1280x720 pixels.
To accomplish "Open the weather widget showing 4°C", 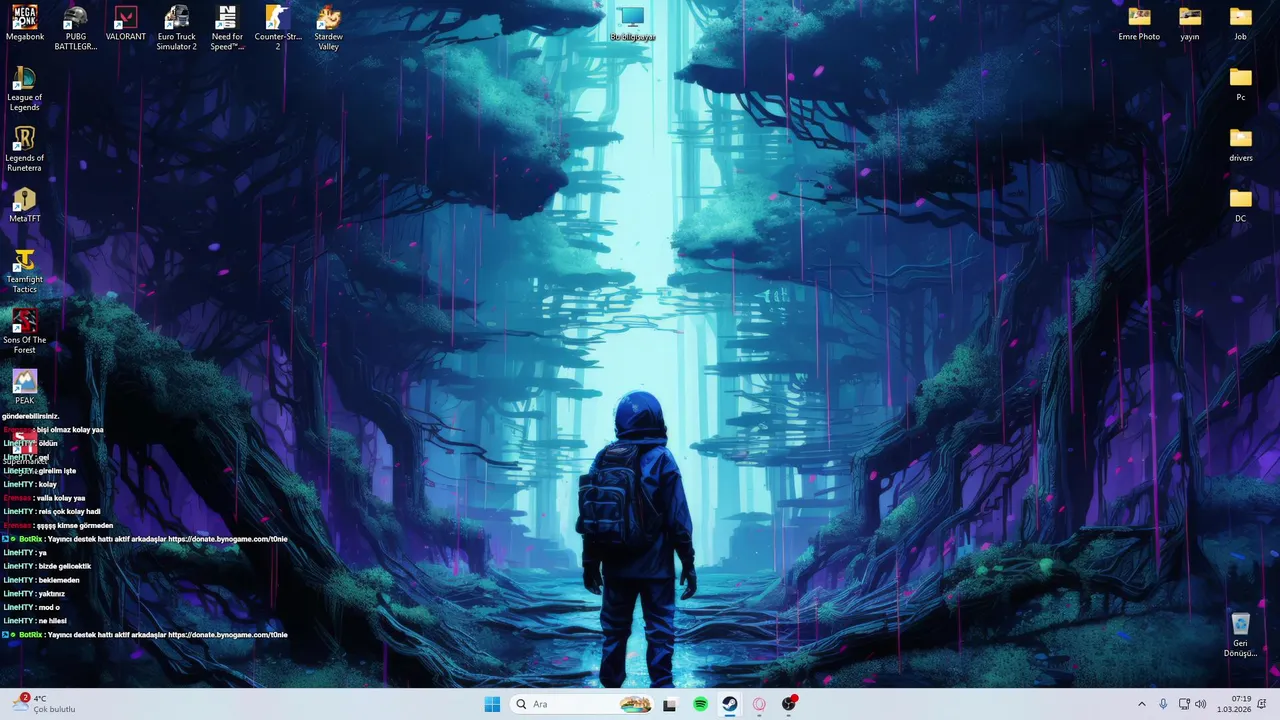I will pos(44,704).
